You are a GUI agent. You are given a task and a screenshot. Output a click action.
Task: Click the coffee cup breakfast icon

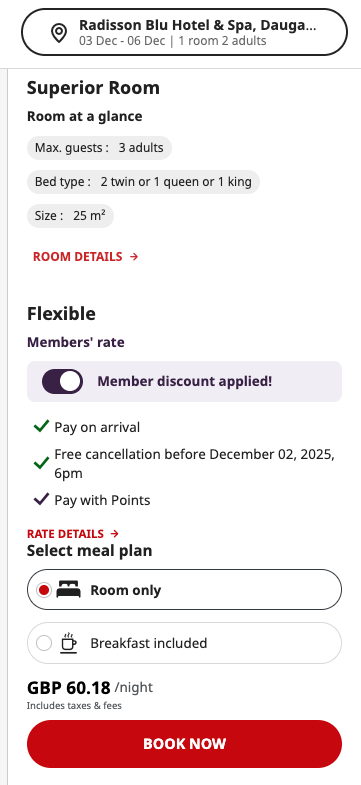tap(69, 643)
